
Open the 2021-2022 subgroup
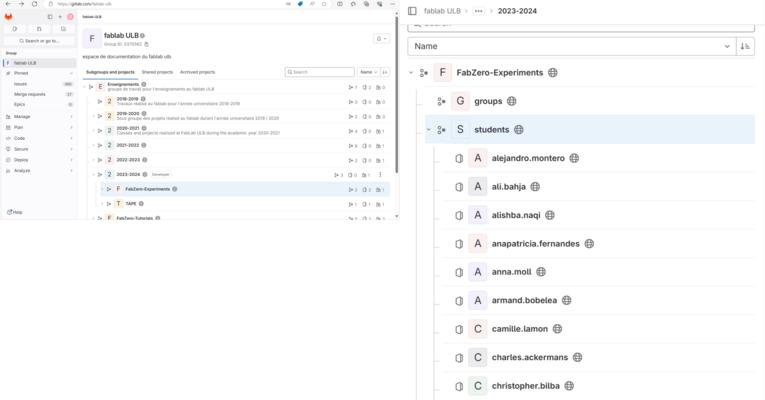pos(128,145)
